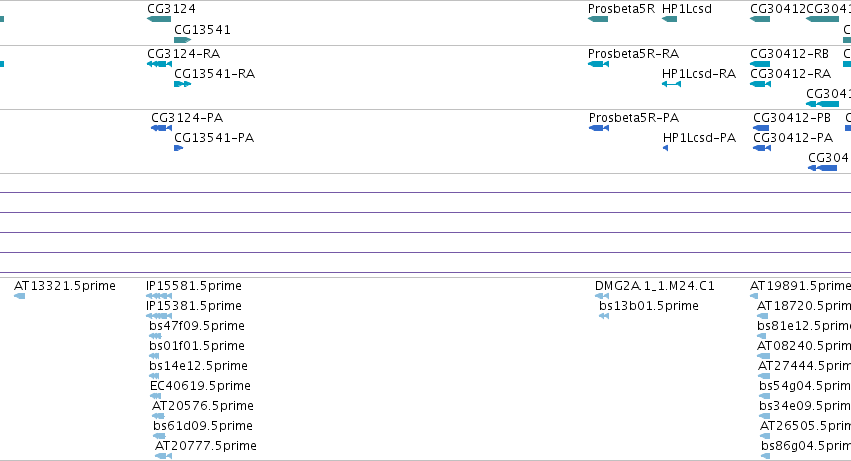Viewport: 851px width, 461px height.
Task: Click the Prosbeta5R-PA protein glyph
Action: pyautogui.click(x=599, y=128)
